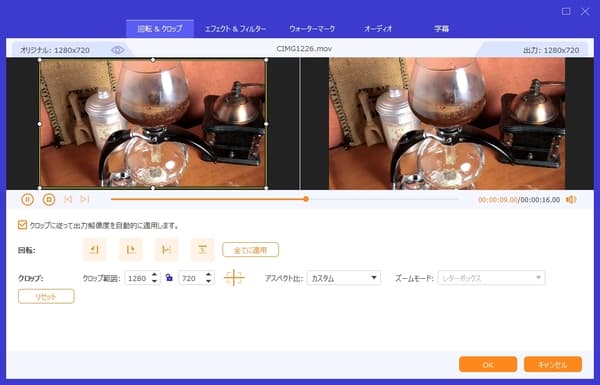
Task: Uncheck auto-apply output resolution by crop
Action: tap(23, 225)
